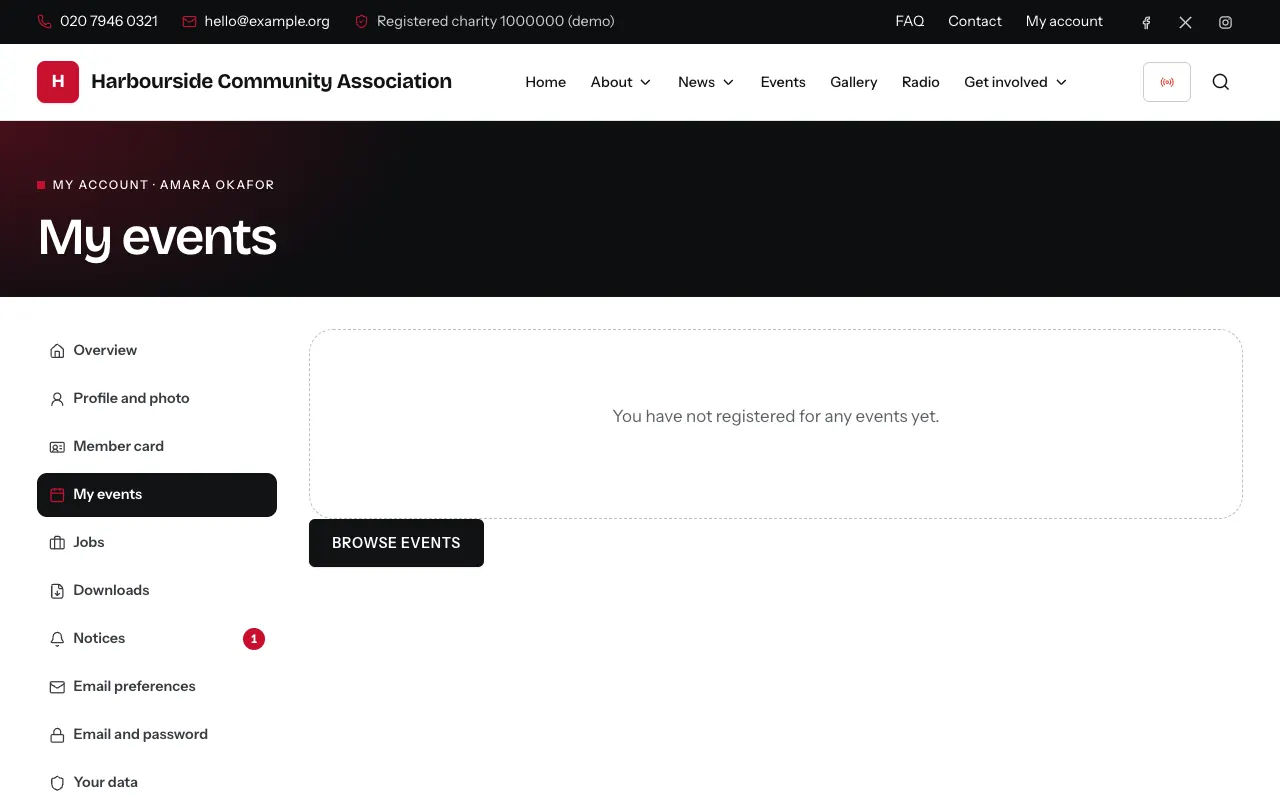Image resolution: width=1280 pixels, height=800 pixels.
Task: Click the Browse Events button
Action: 396,543
